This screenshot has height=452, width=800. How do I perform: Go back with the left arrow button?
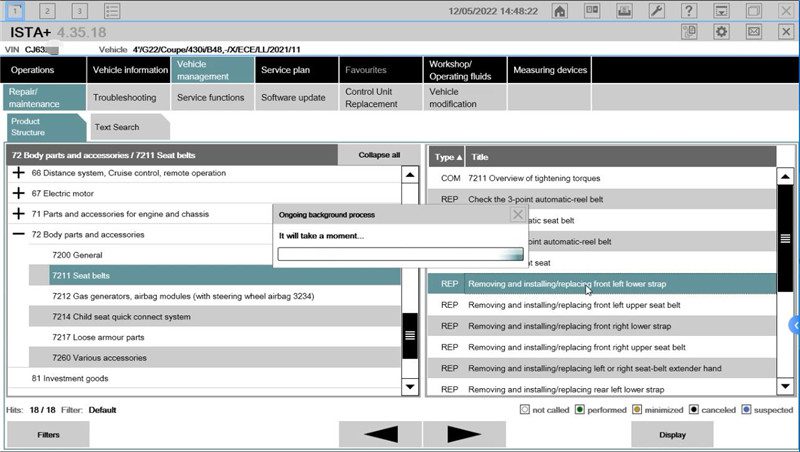click(380, 435)
